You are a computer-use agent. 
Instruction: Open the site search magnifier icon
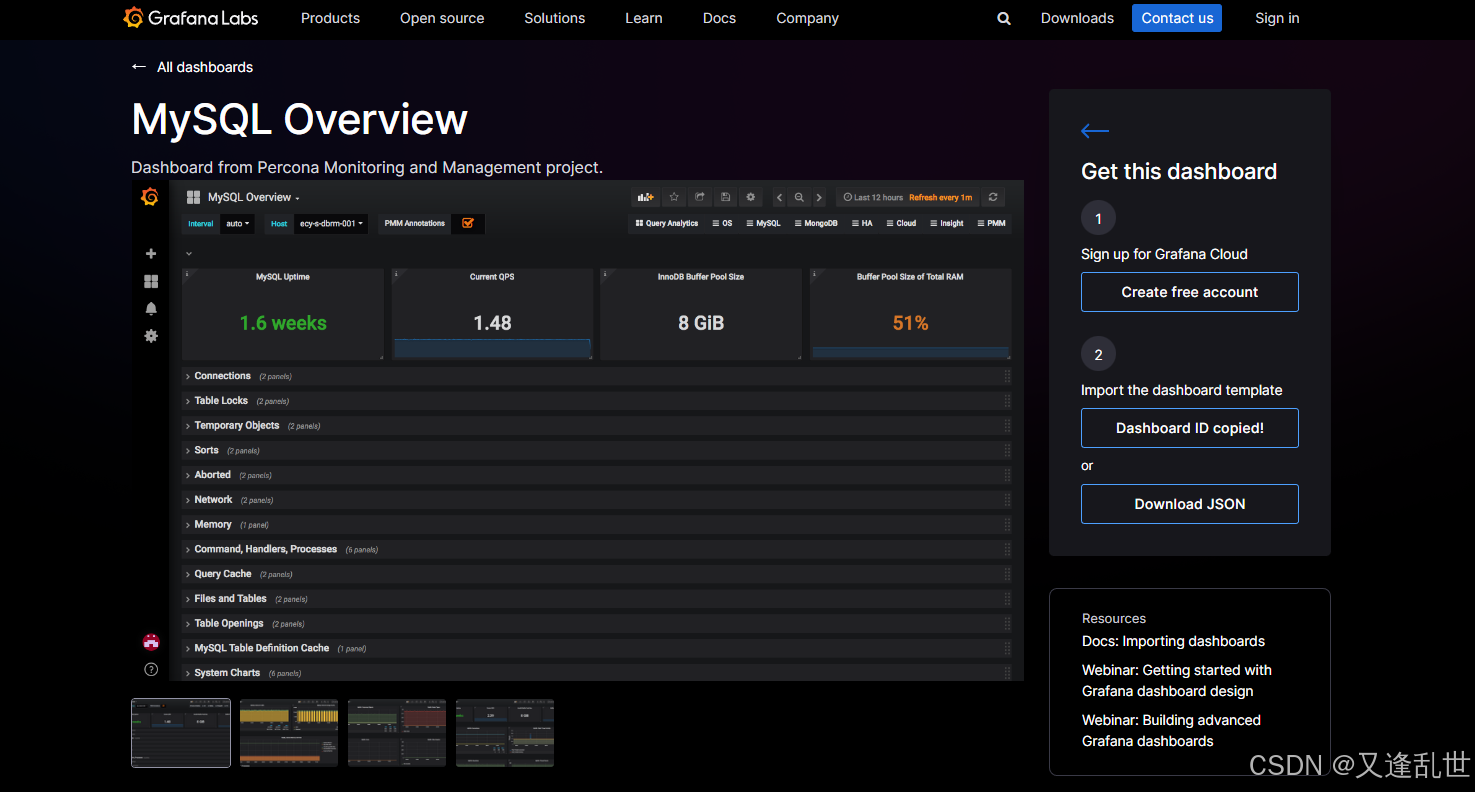tap(1004, 18)
